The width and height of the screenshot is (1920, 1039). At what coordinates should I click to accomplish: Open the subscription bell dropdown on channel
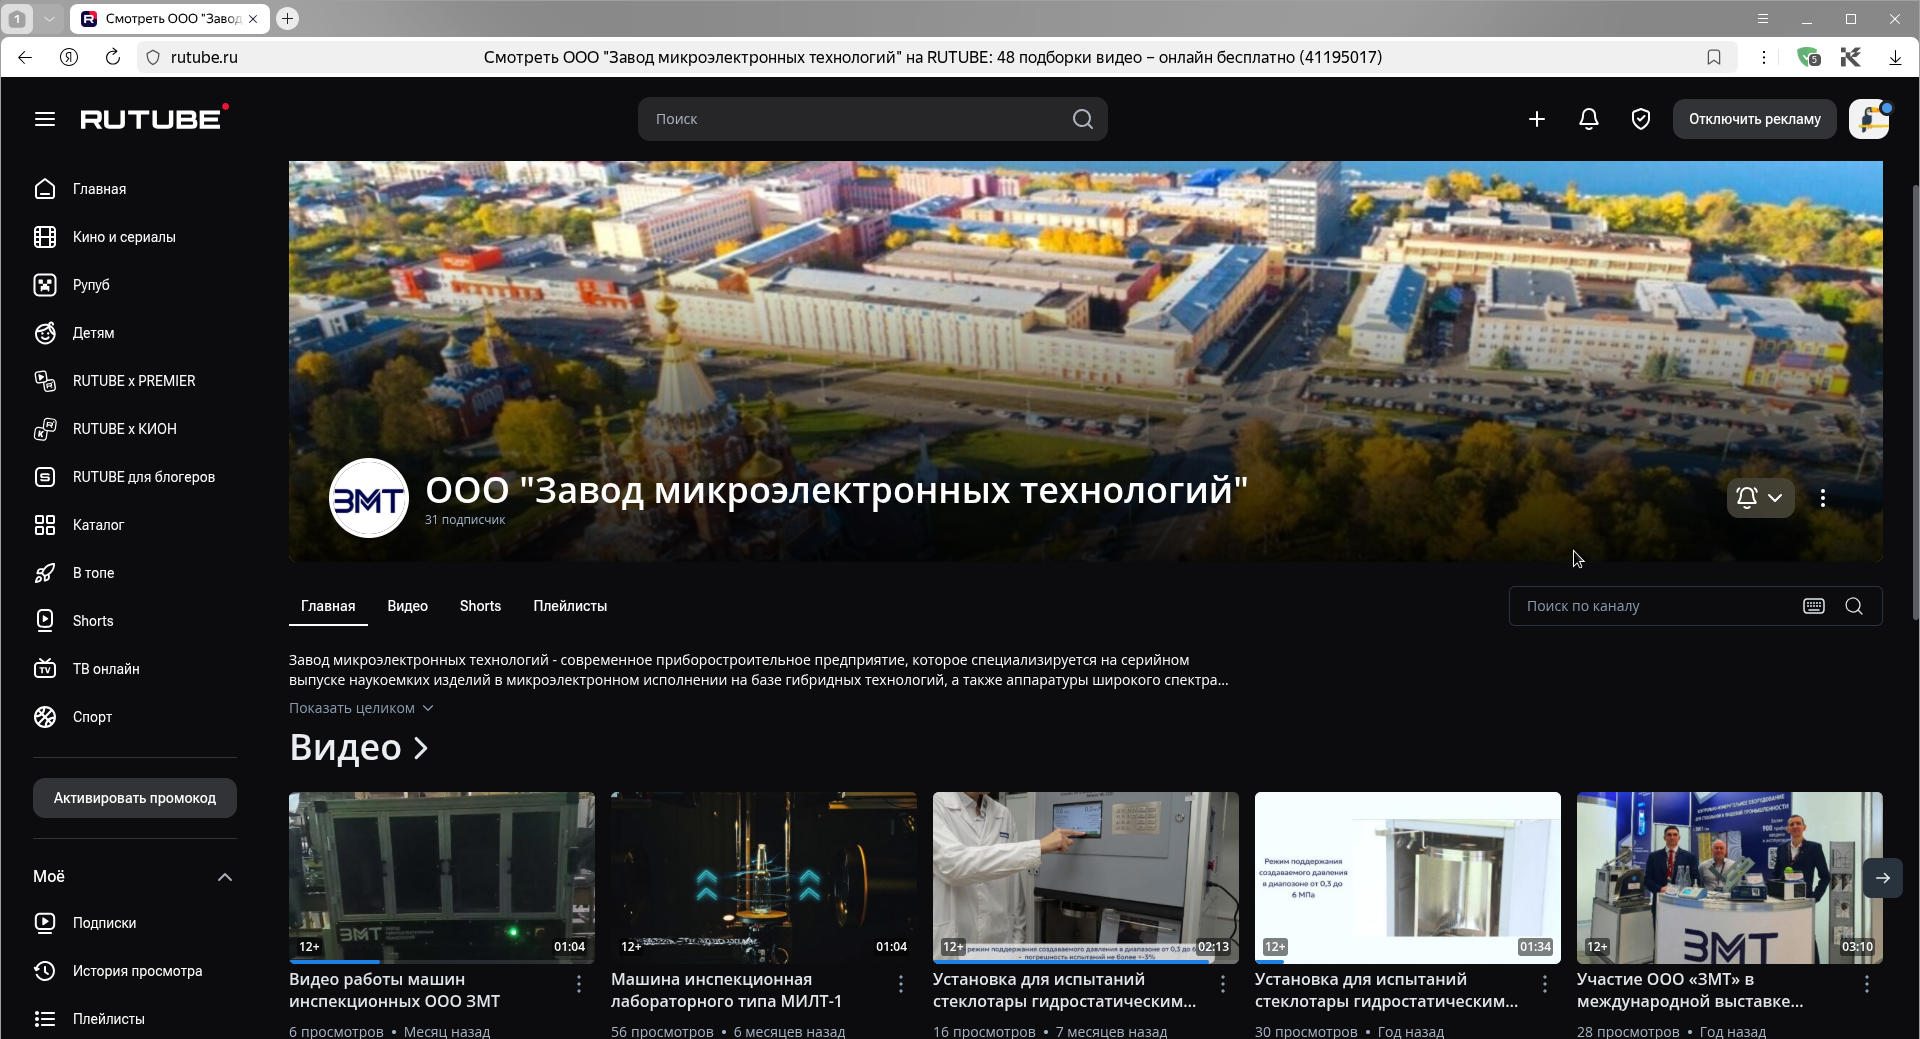[x=1760, y=498]
